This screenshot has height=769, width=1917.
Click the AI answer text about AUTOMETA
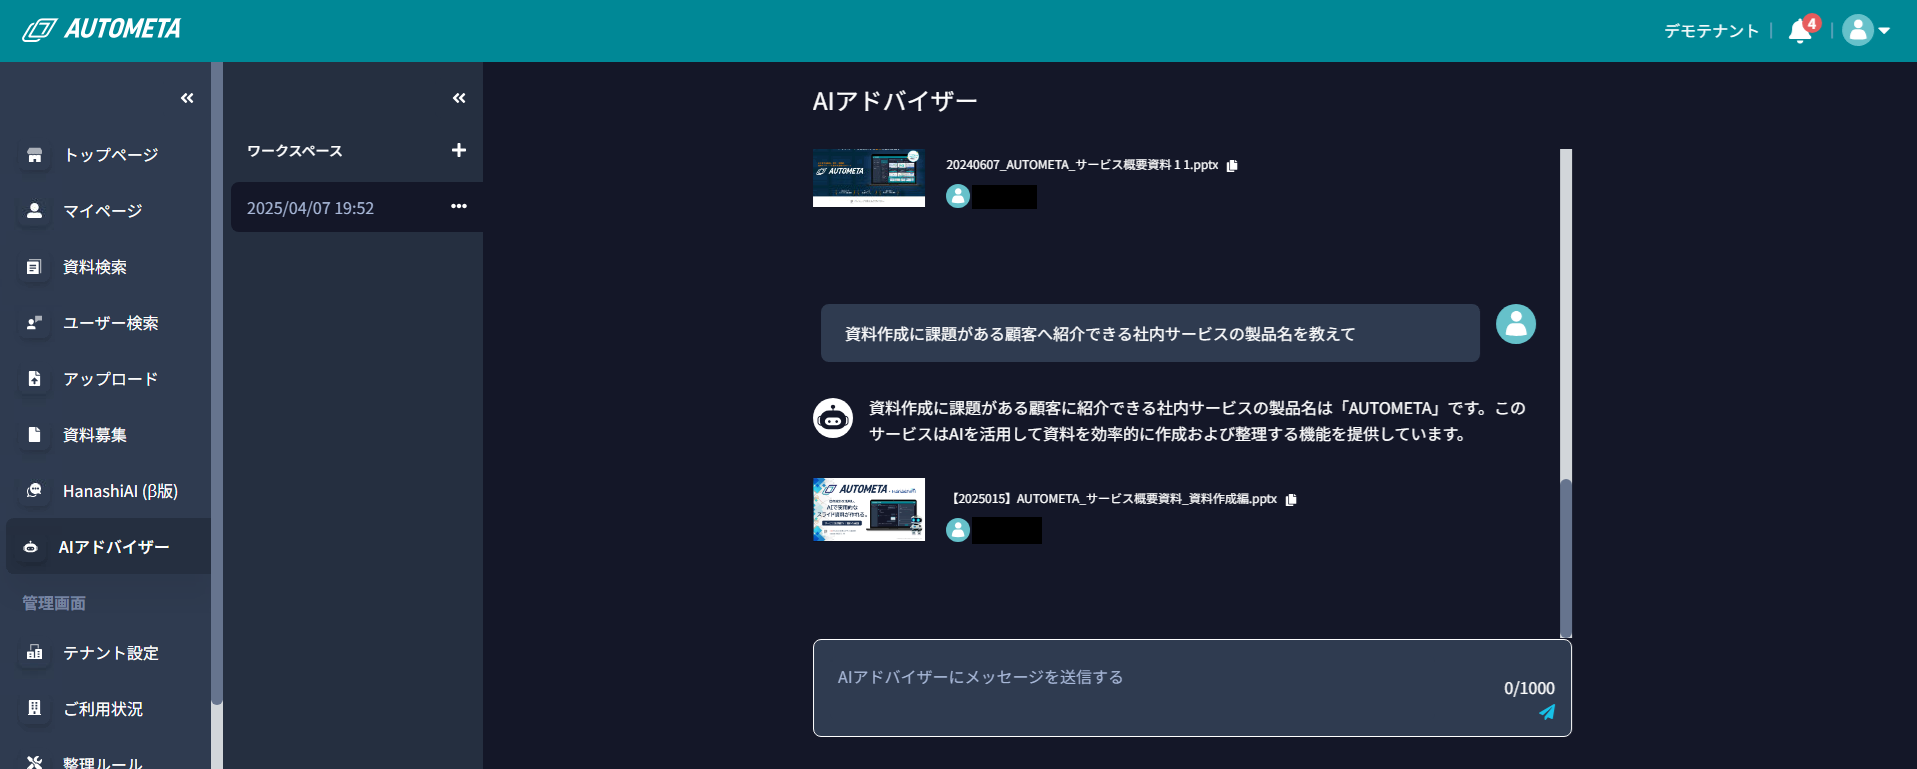click(1197, 421)
